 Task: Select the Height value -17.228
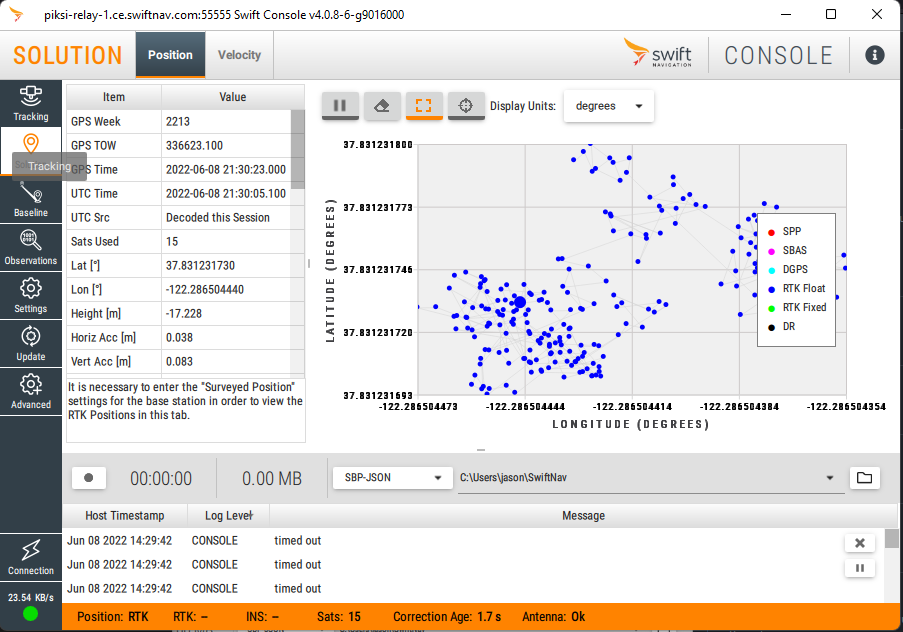[x=226, y=313]
